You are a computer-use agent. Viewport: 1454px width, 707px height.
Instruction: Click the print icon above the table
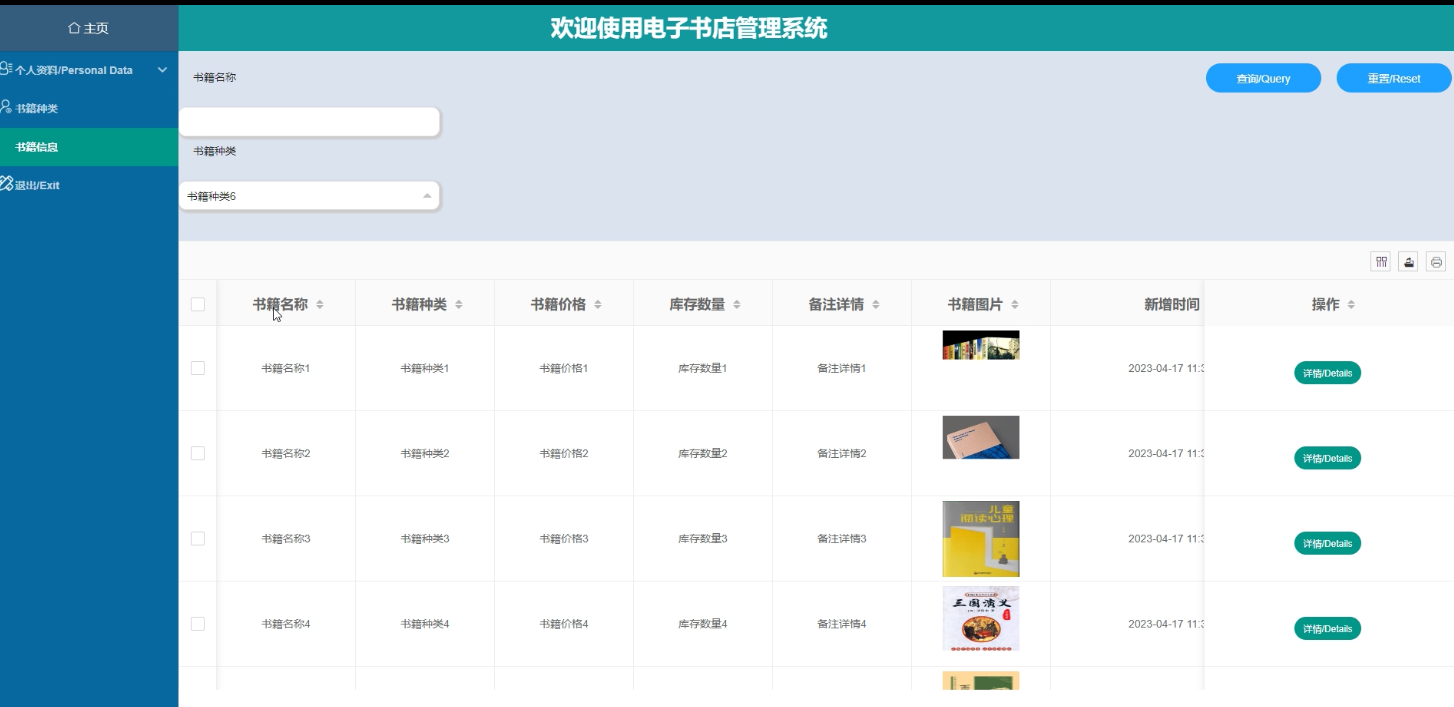(x=1435, y=261)
